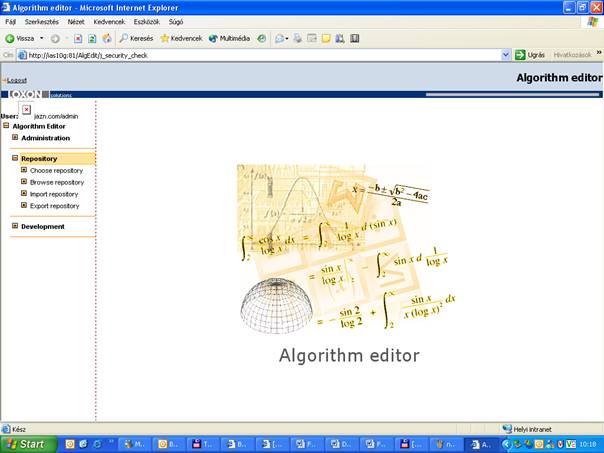Open the Kedvencek favorites toolbar button

click(181, 39)
